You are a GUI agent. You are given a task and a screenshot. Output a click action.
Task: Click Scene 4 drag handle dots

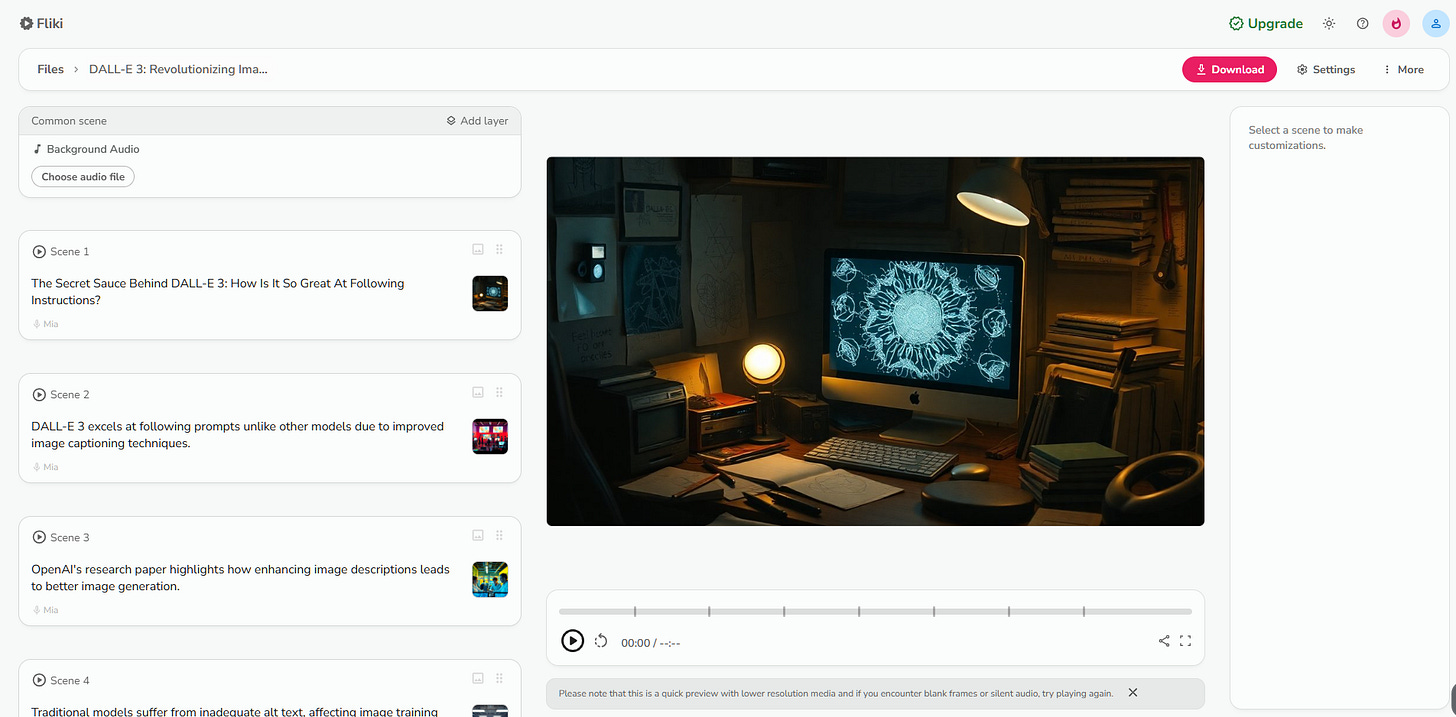(500, 679)
